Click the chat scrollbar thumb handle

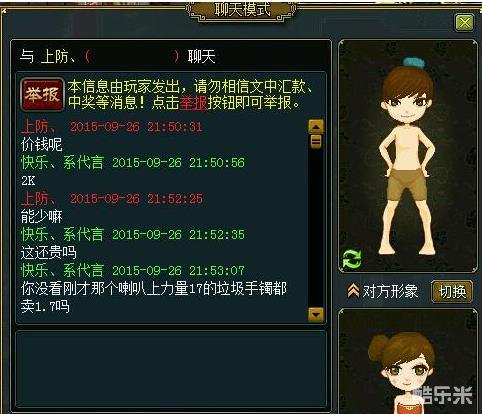pos(316,141)
